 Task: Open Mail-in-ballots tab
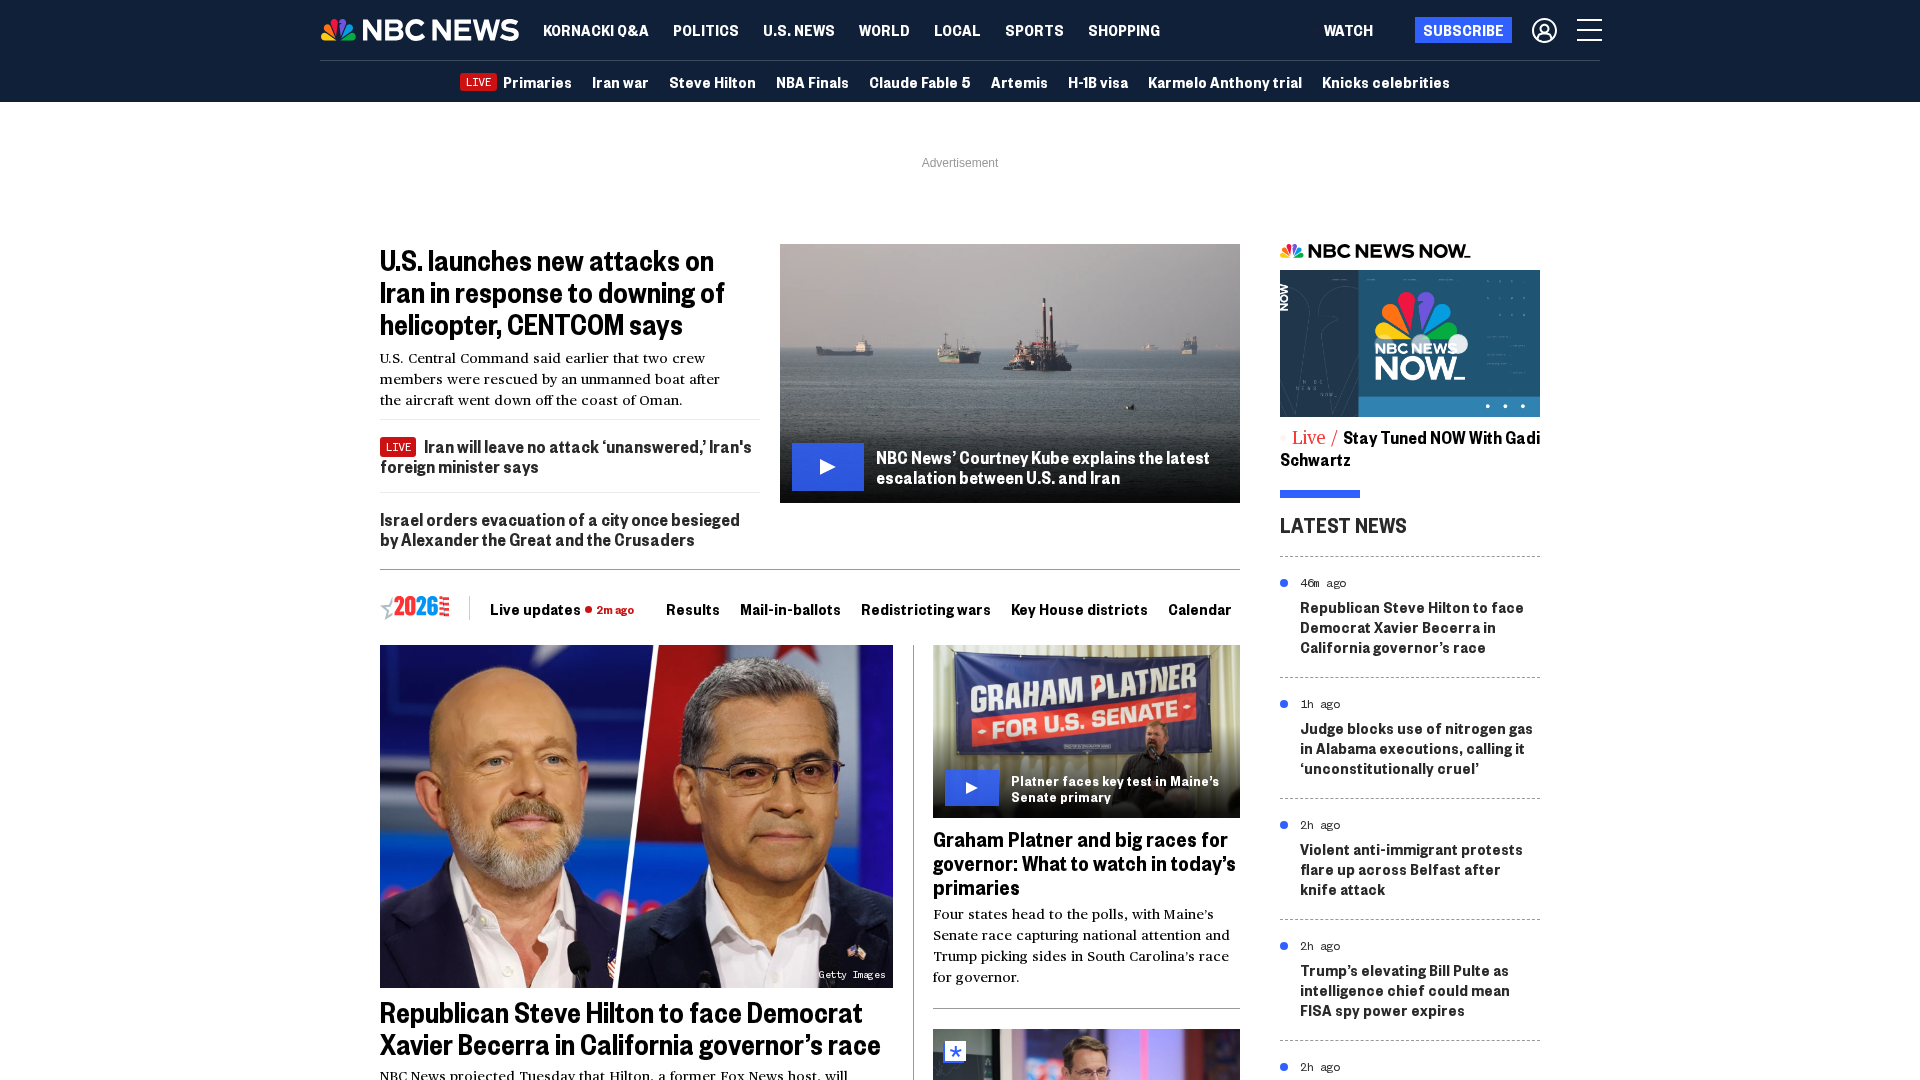click(x=790, y=609)
